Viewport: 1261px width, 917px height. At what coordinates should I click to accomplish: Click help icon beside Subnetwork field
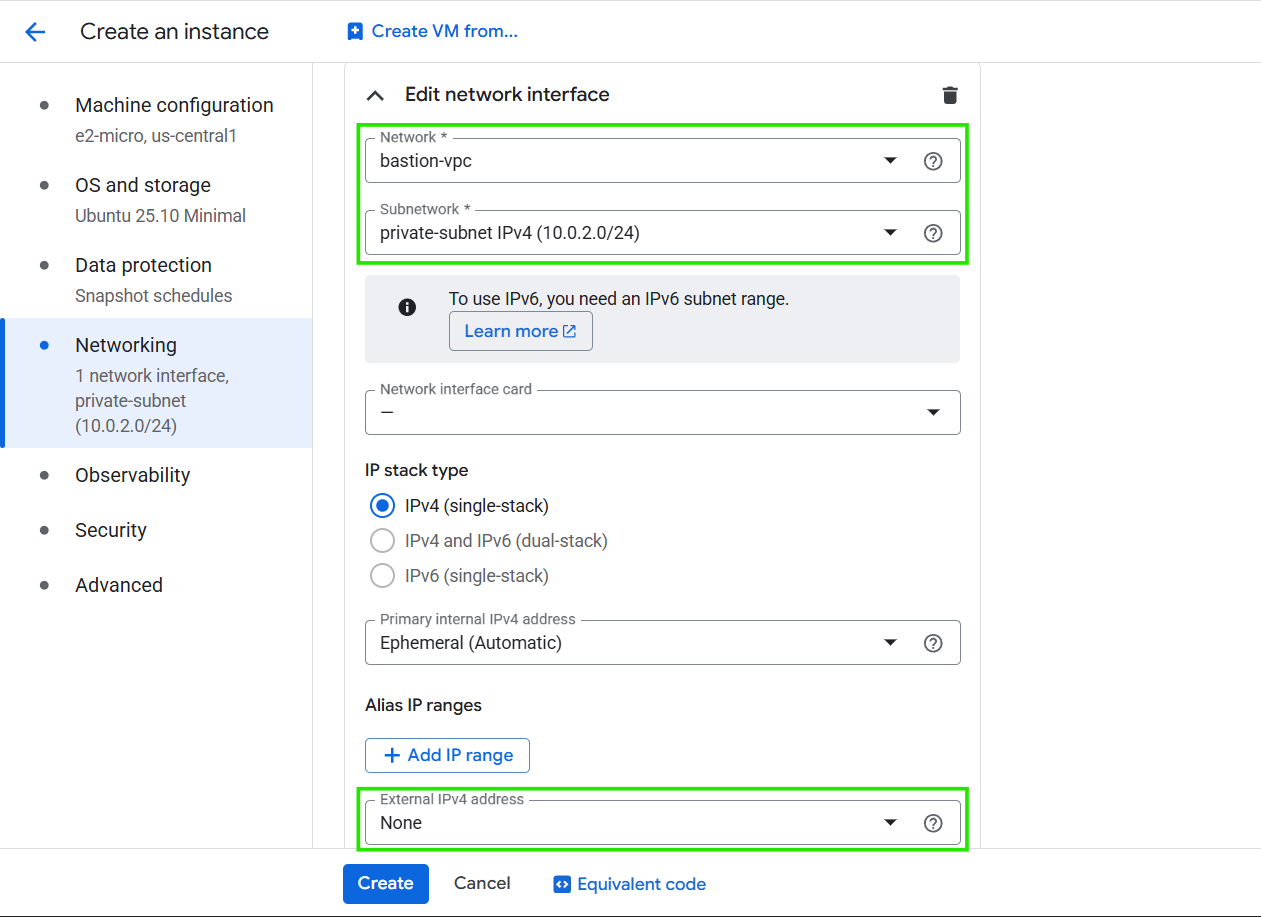point(932,233)
